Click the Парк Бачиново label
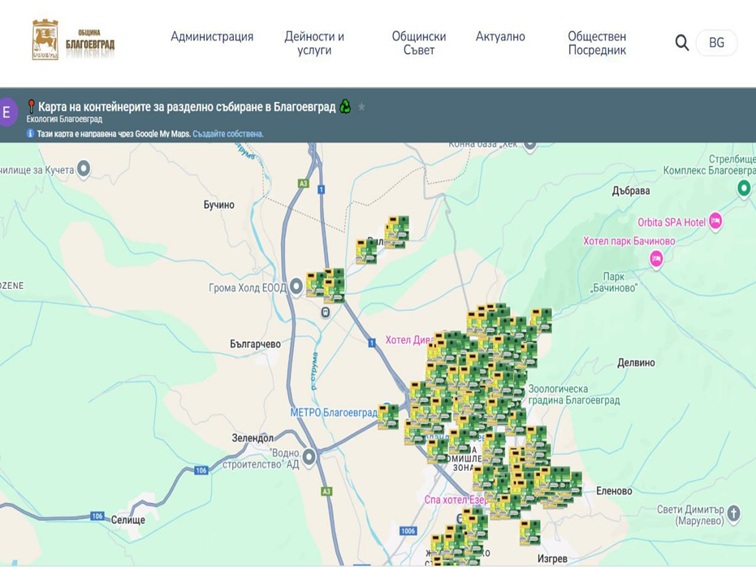The width and height of the screenshot is (756, 567). click(614, 283)
